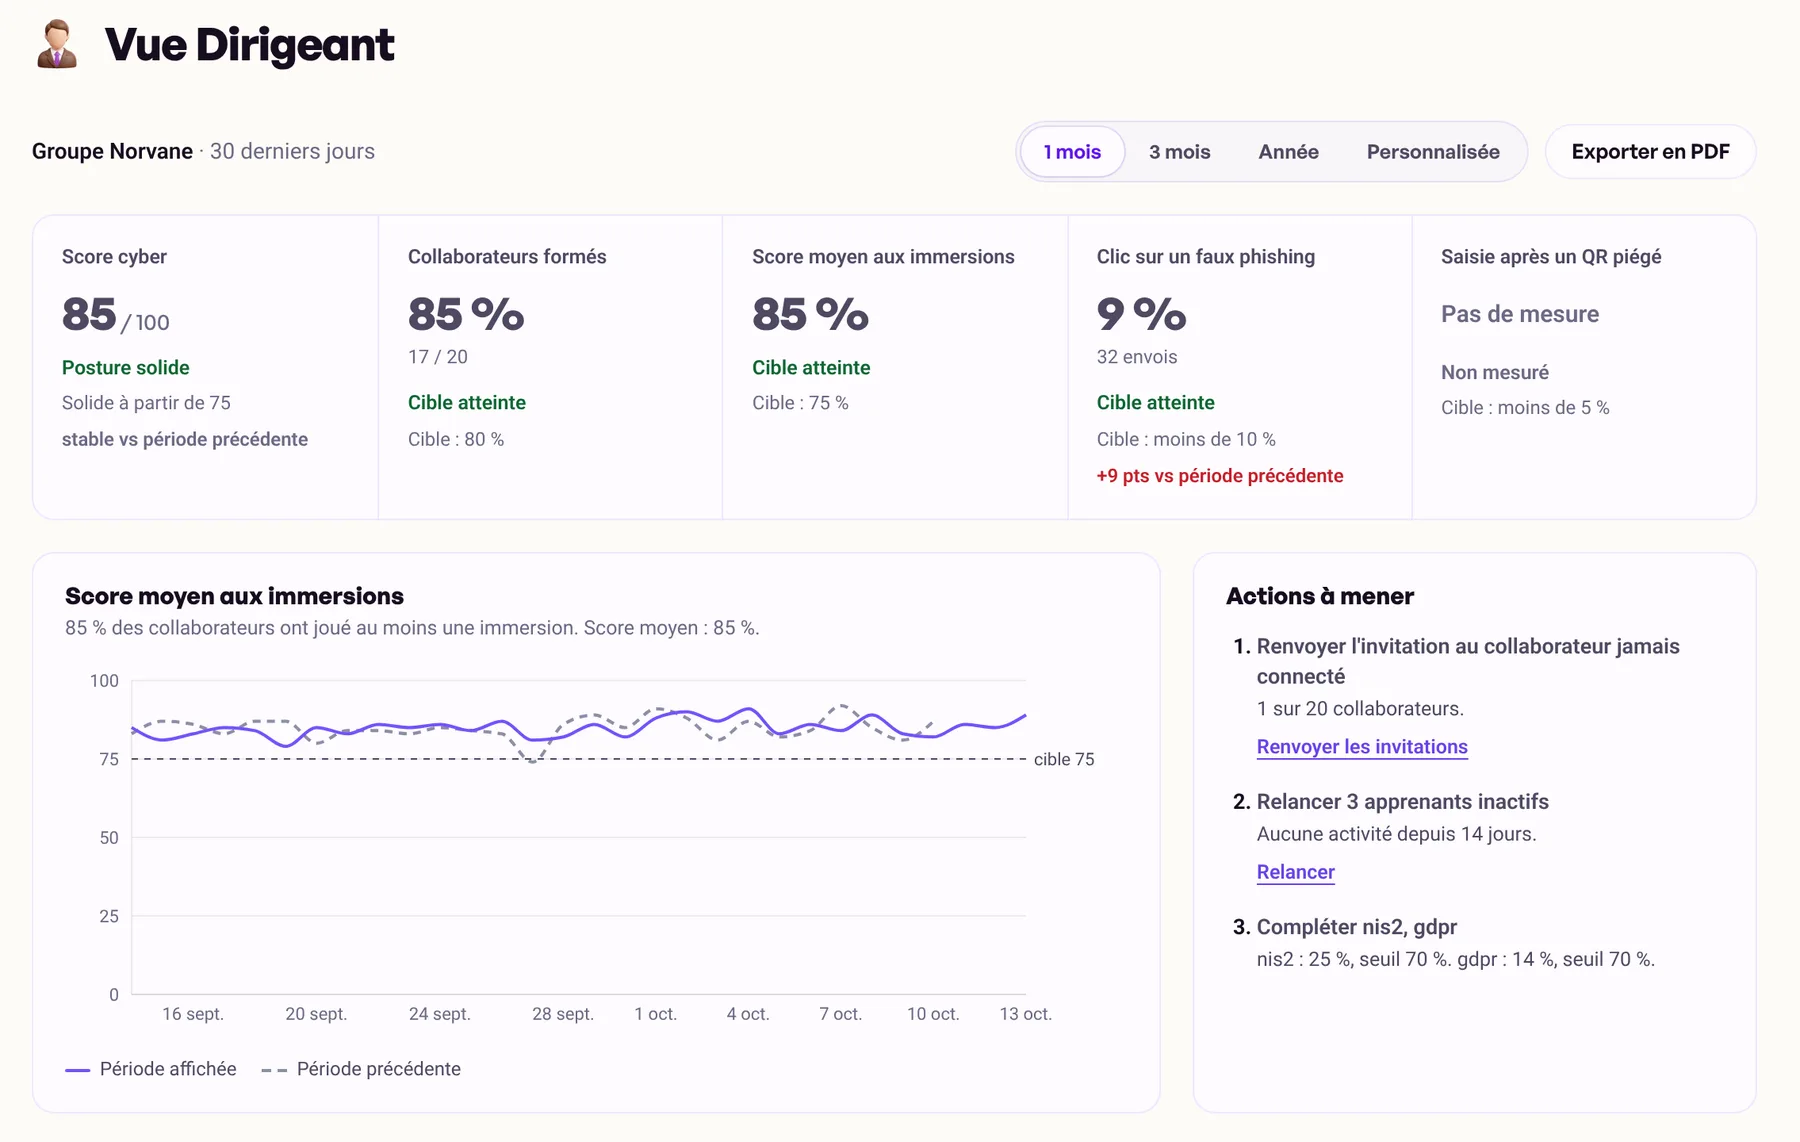
Task: Export the report with Exporter en PDF
Action: coord(1650,152)
